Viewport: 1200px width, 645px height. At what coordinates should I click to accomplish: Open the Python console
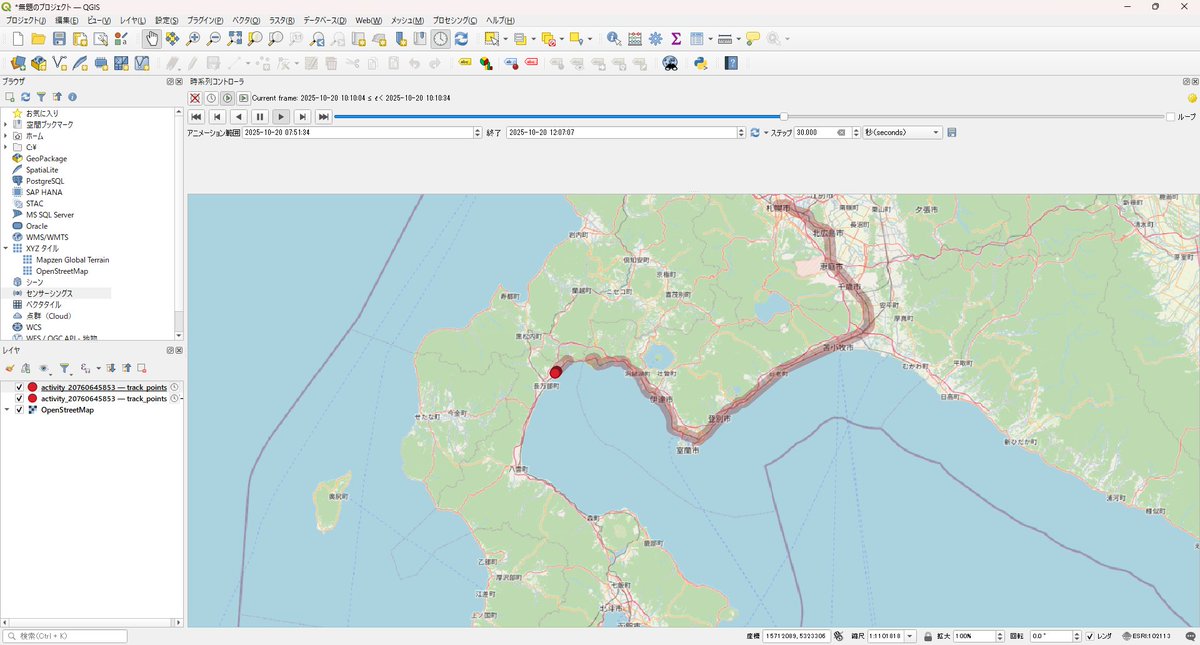click(701, 63)
